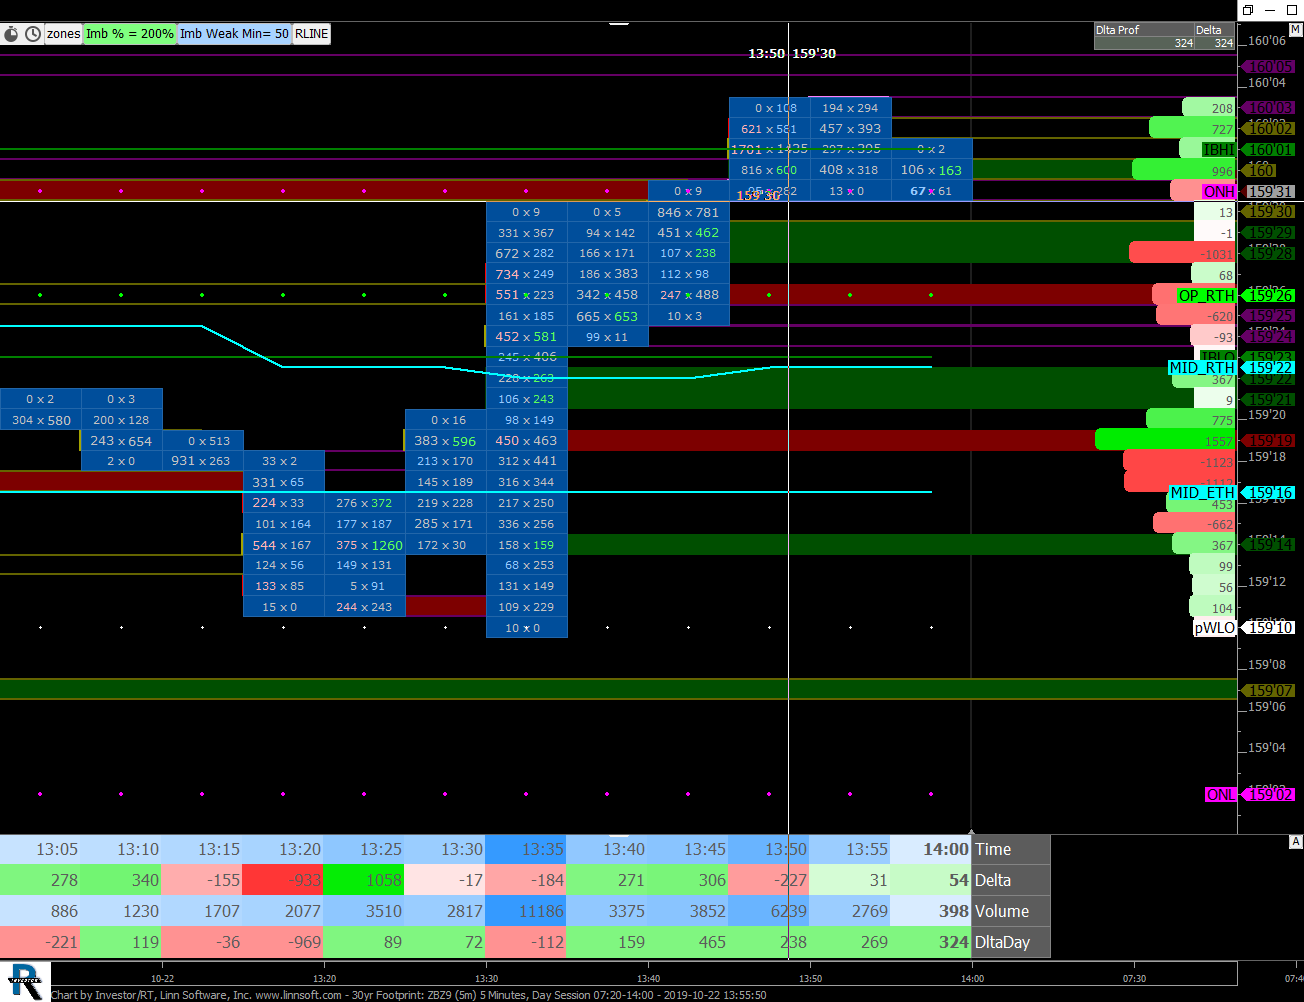Click the Investor/RT logo icon
This screenshot has height=1002, width=1304.
[24, 980]
